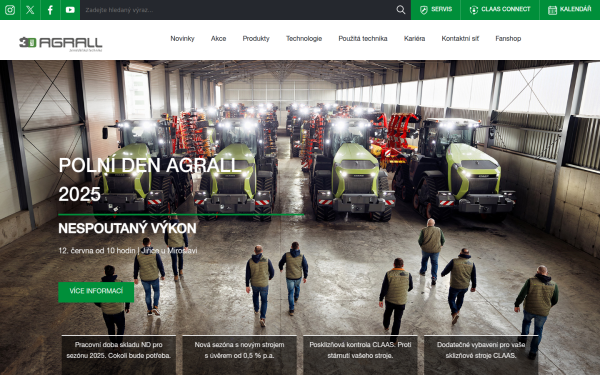Open the Kalendář button
The image size is (600, 375).
coord(570,10)
